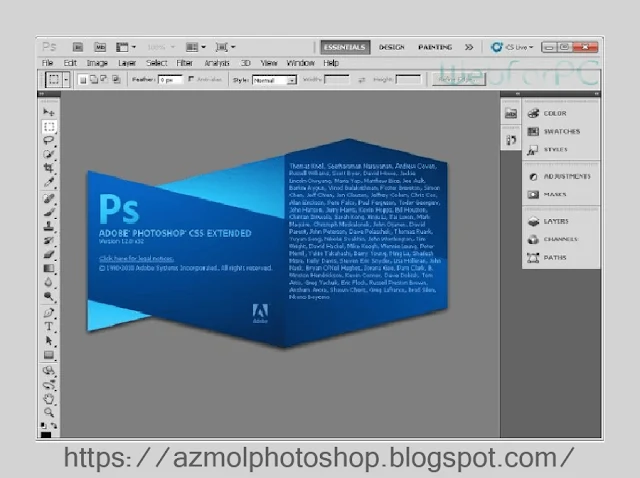The width and height of the screenshot is (640, 478).
Task: Choose Add to selection mode
Action: point(94,80)
